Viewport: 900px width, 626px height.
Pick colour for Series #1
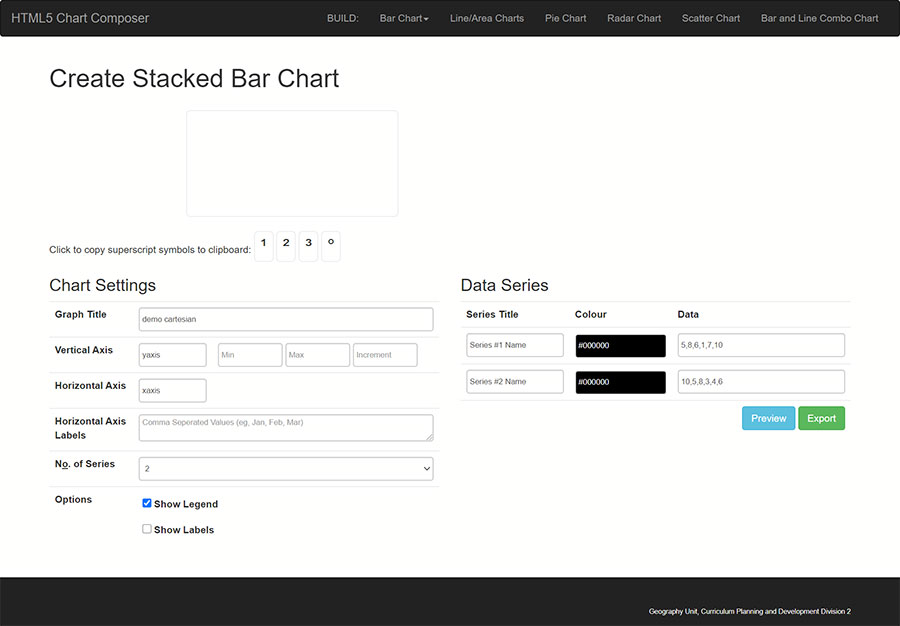[x=620, y=345]
